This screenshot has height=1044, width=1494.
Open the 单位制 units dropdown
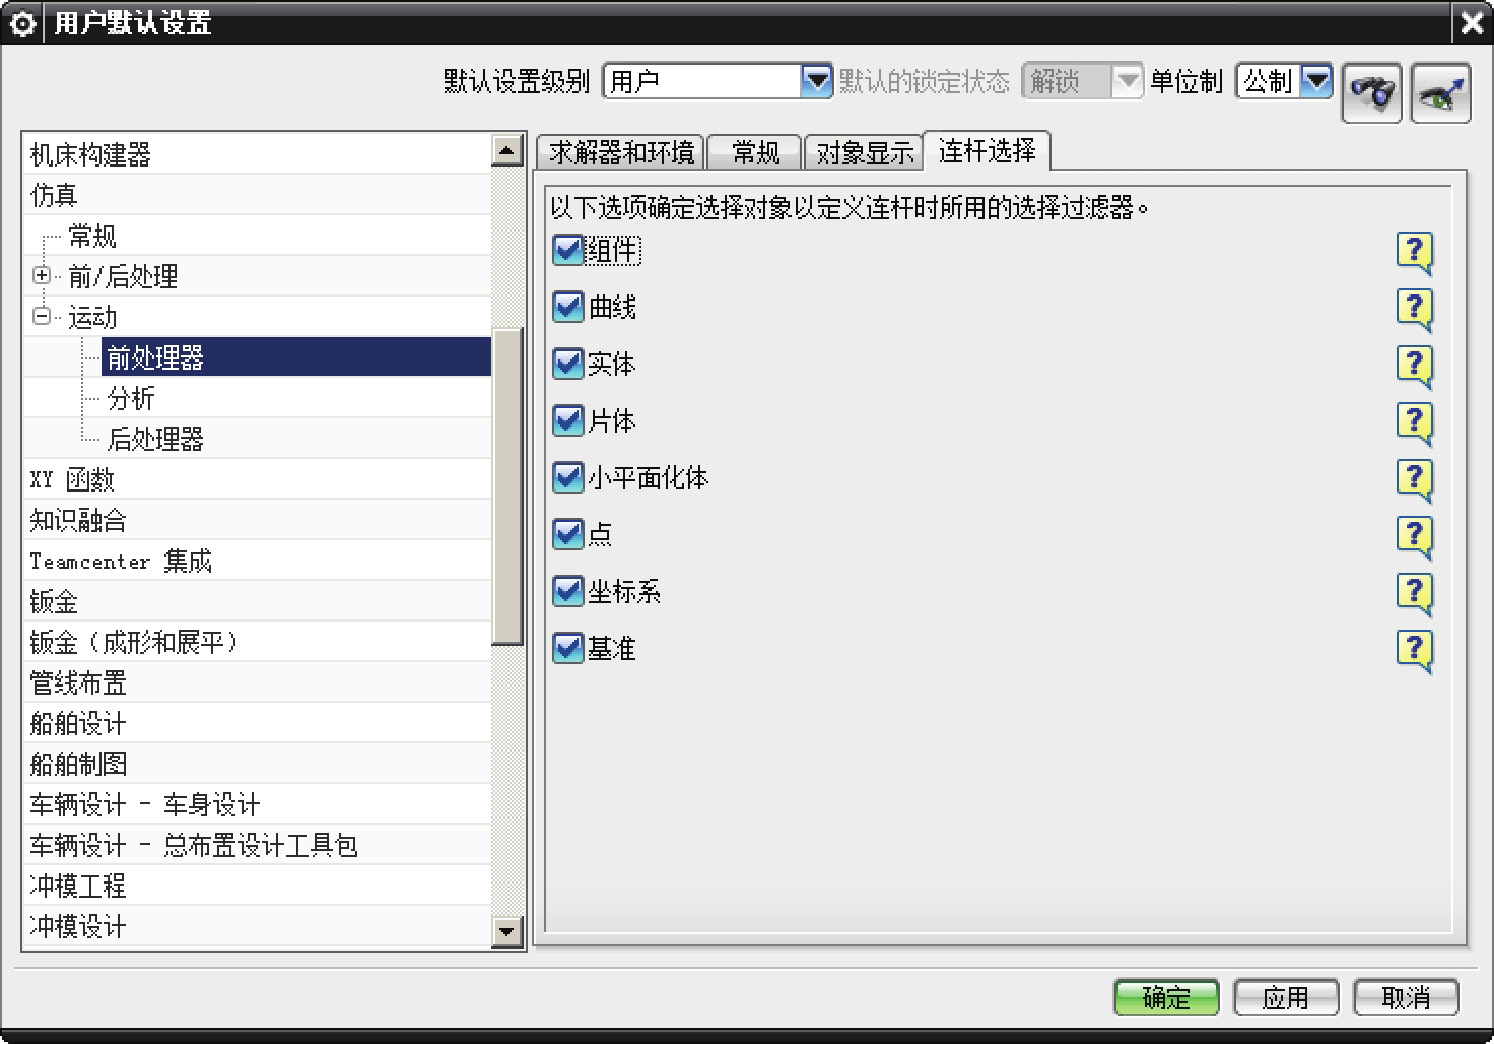[x=1317, y=81]
